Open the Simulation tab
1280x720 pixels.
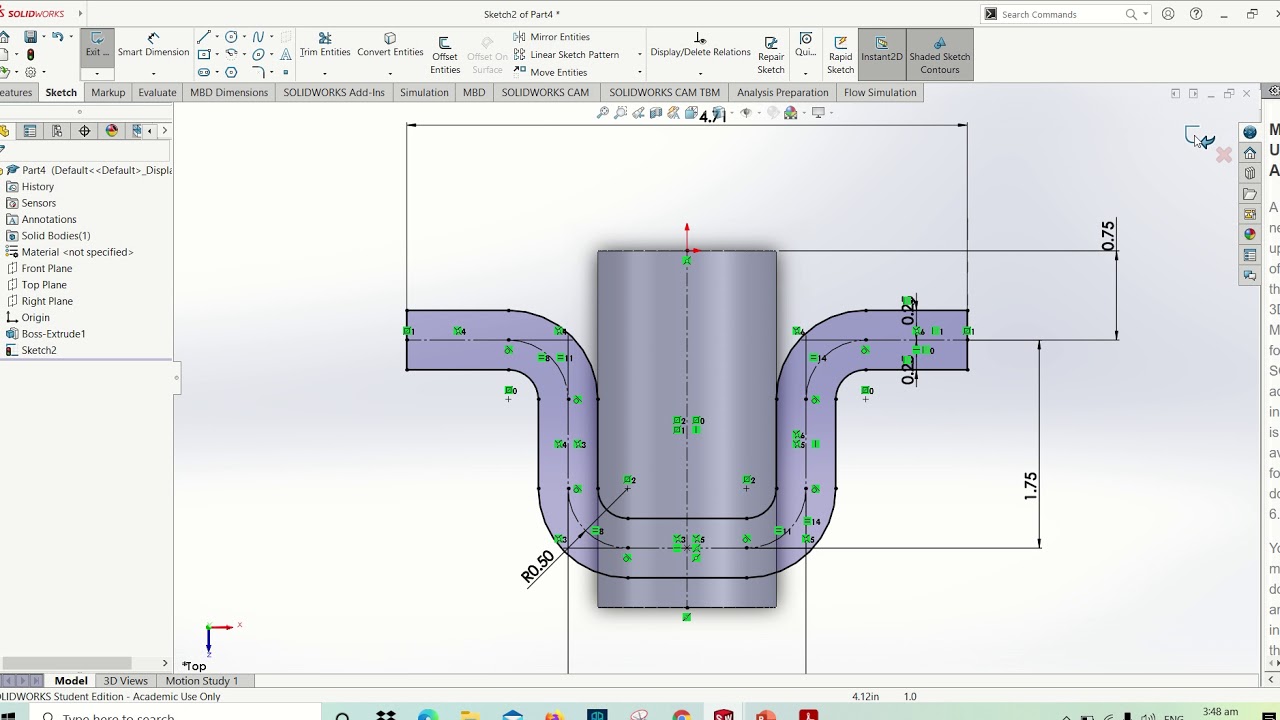(424, 92)
